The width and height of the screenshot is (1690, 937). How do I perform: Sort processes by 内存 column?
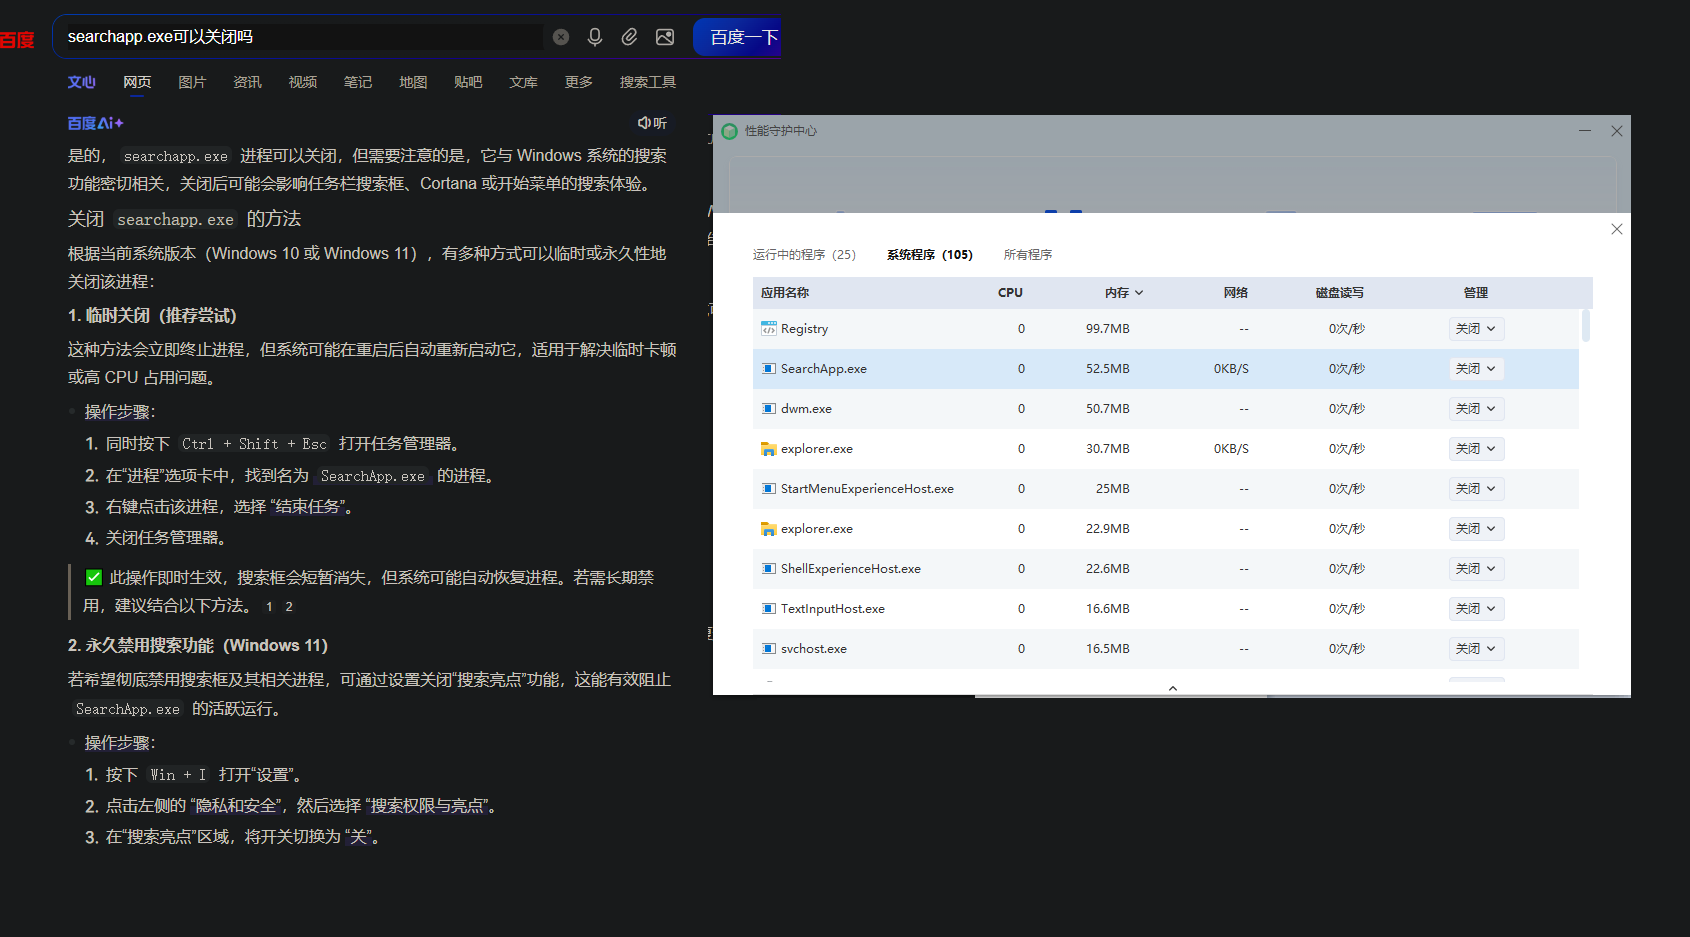tap(1124, 293)
